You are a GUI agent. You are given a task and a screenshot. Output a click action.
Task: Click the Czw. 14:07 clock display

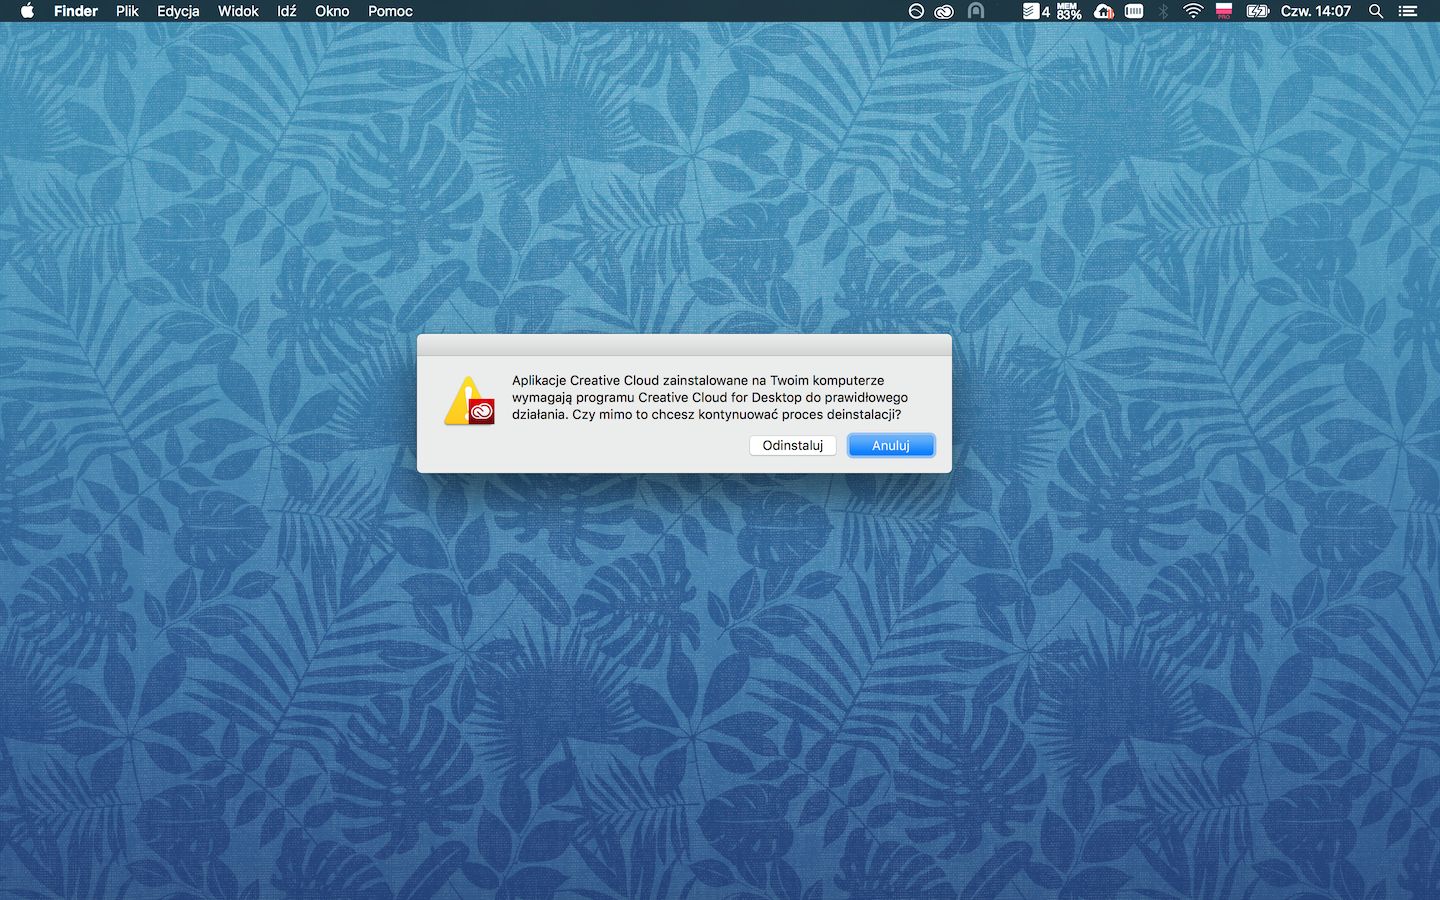(x=1314, y=11)
